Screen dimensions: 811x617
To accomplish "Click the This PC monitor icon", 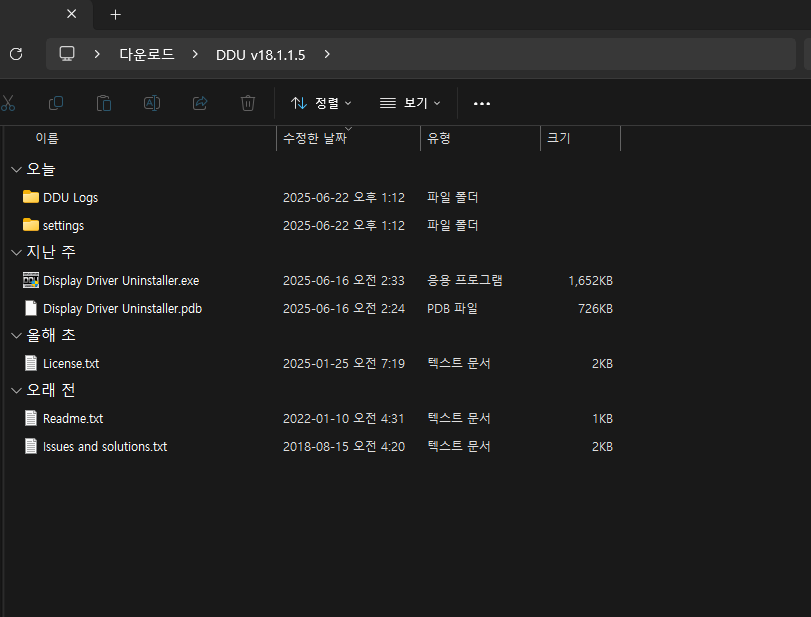I will click(67, 54).
